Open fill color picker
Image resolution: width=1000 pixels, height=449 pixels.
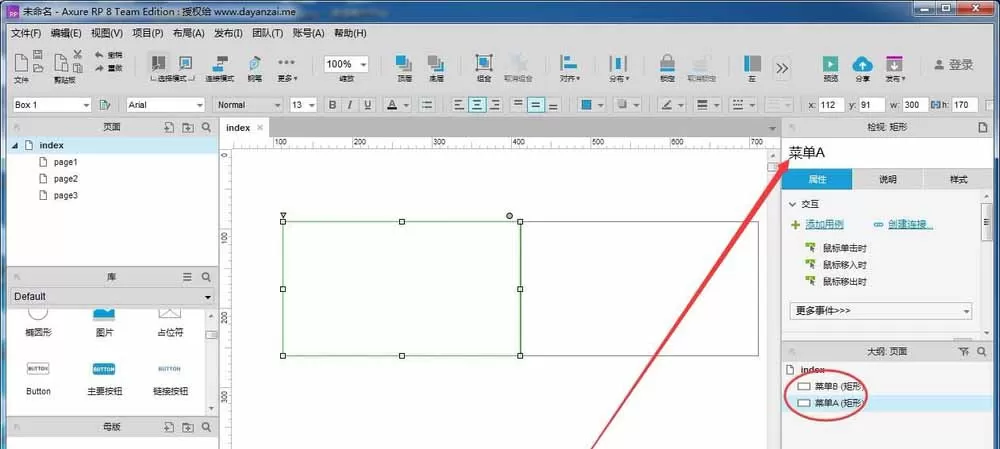pos(592,105)
